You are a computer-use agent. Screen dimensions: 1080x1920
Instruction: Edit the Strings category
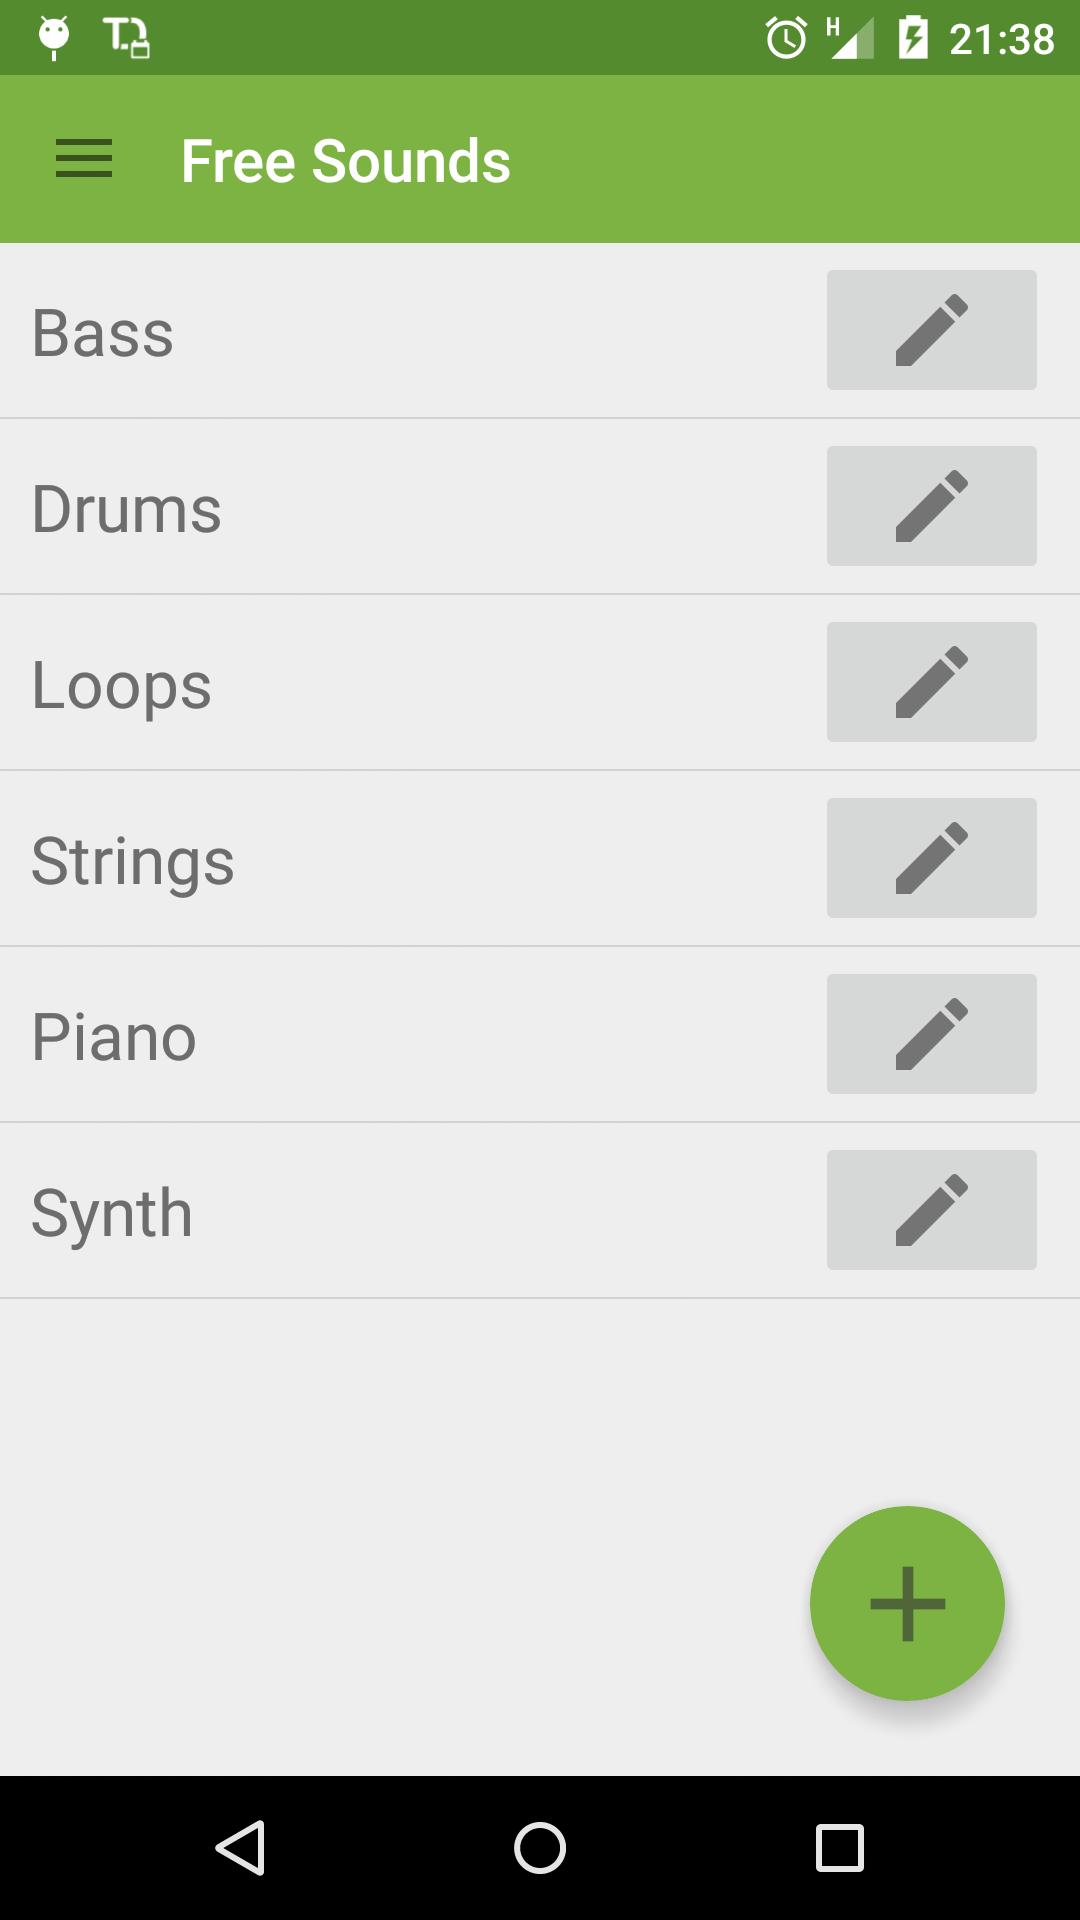(931, 858)
